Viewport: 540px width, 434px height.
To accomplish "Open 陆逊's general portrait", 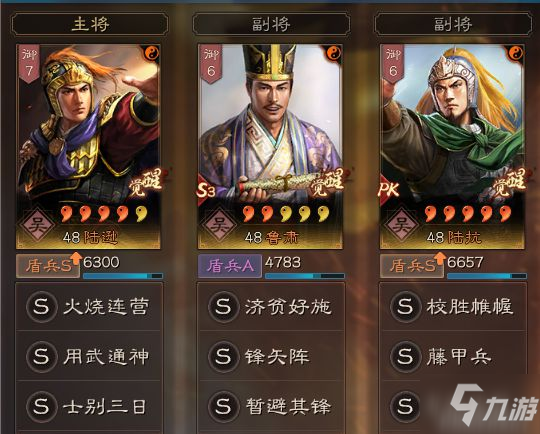I will pyautogui.click(x=88, y=146).
